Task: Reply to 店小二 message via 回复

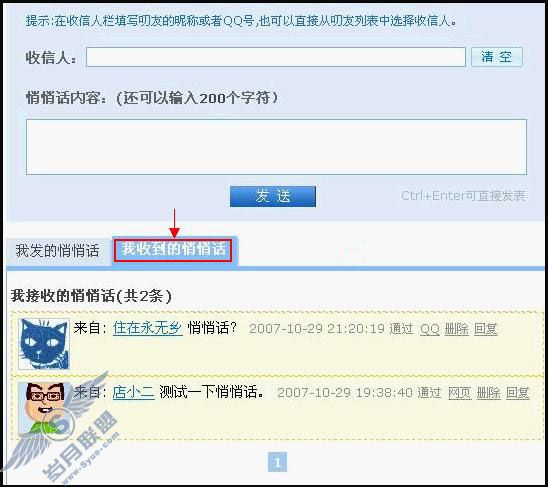Action: [x=518, y=393]
